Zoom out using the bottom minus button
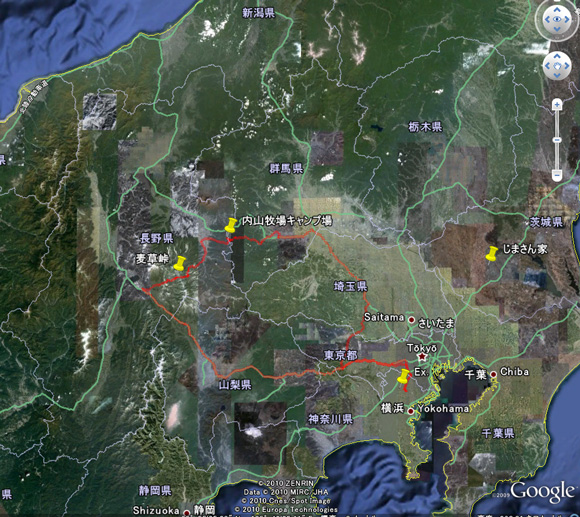The width and height of the screenshot is (580, 517). pos(557,175)
